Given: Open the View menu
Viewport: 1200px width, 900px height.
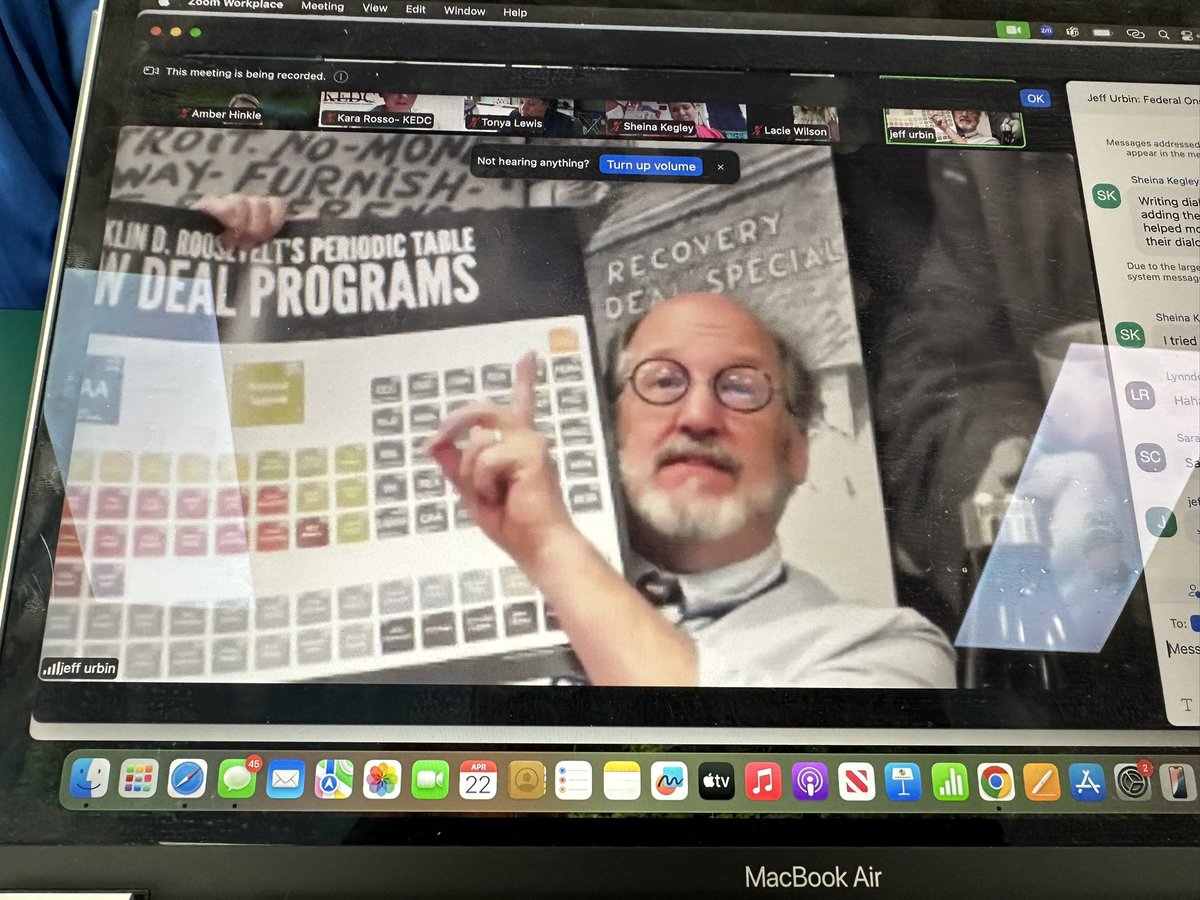Looking at the screenshot, I should 375,8.
